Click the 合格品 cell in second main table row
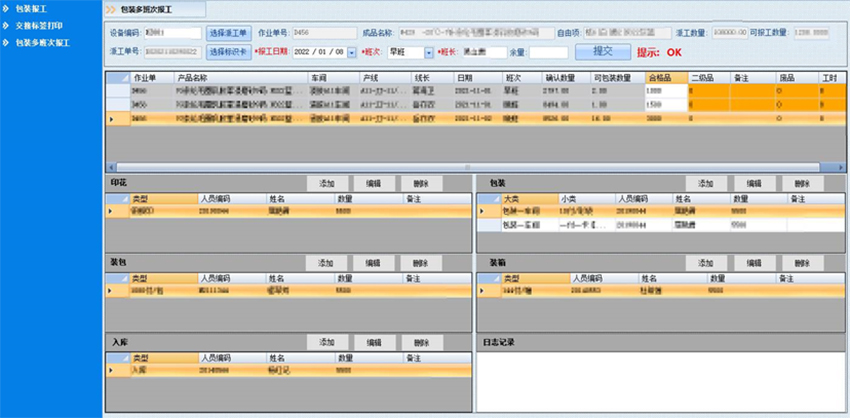The image size is (850, 418). click(x=666, y=105)
